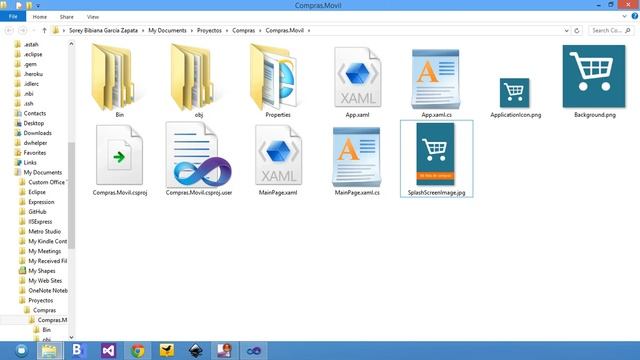This screenshot has height=360, width=640.
Task: Select the App.xaml file icon
Action: [358, 77]
